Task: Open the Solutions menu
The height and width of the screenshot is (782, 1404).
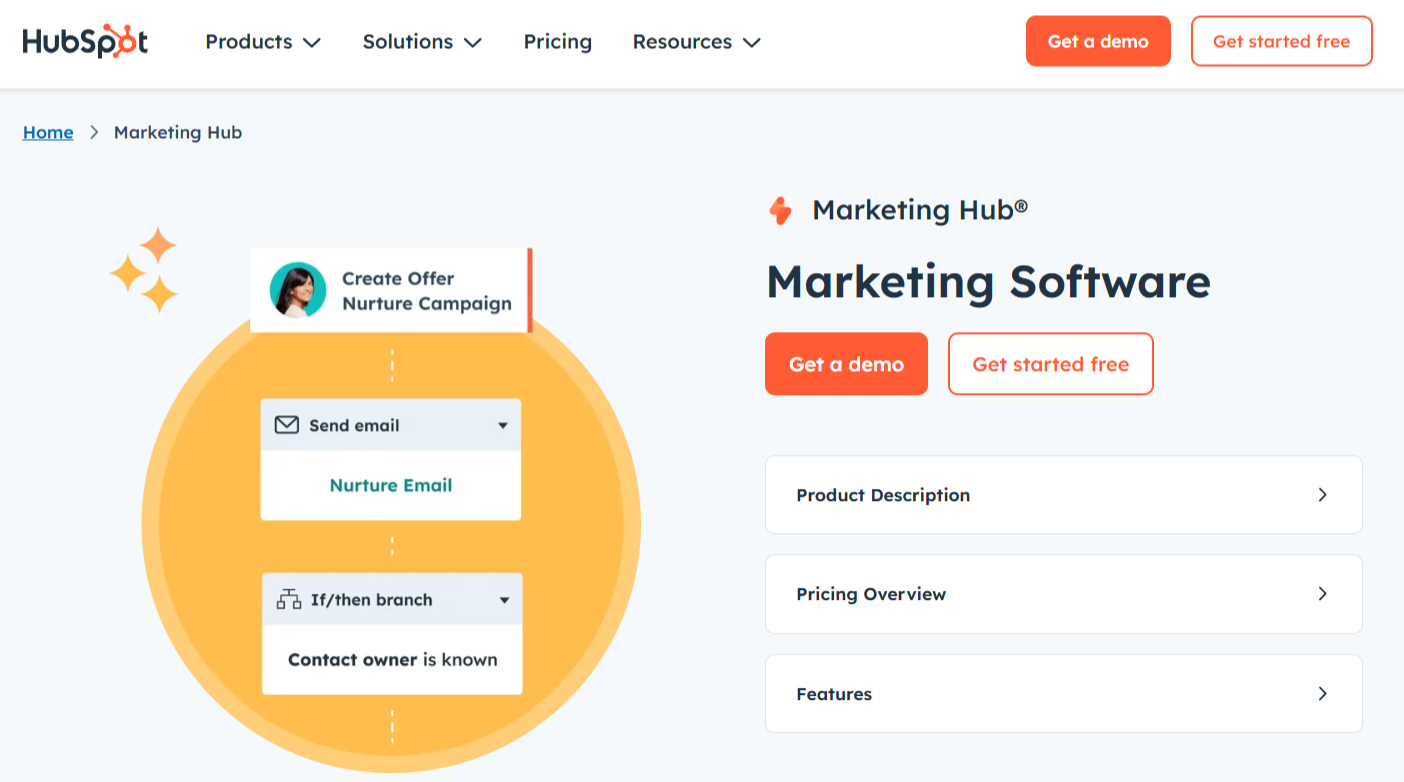Action: click(422, 42)
